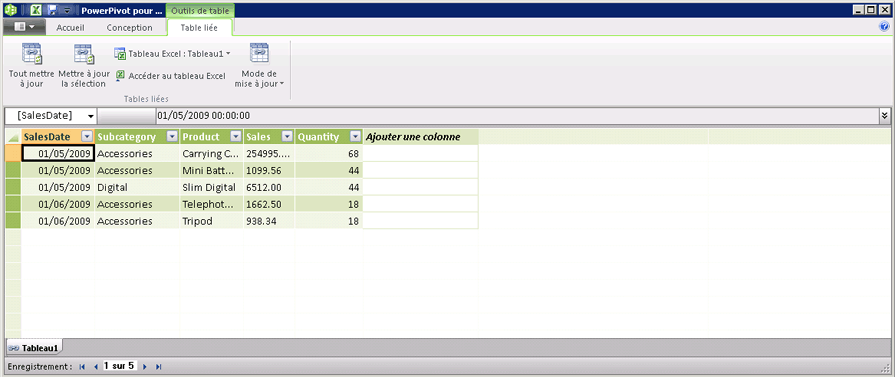
Task: Click the help question mark icon
Action: point(885,26)
